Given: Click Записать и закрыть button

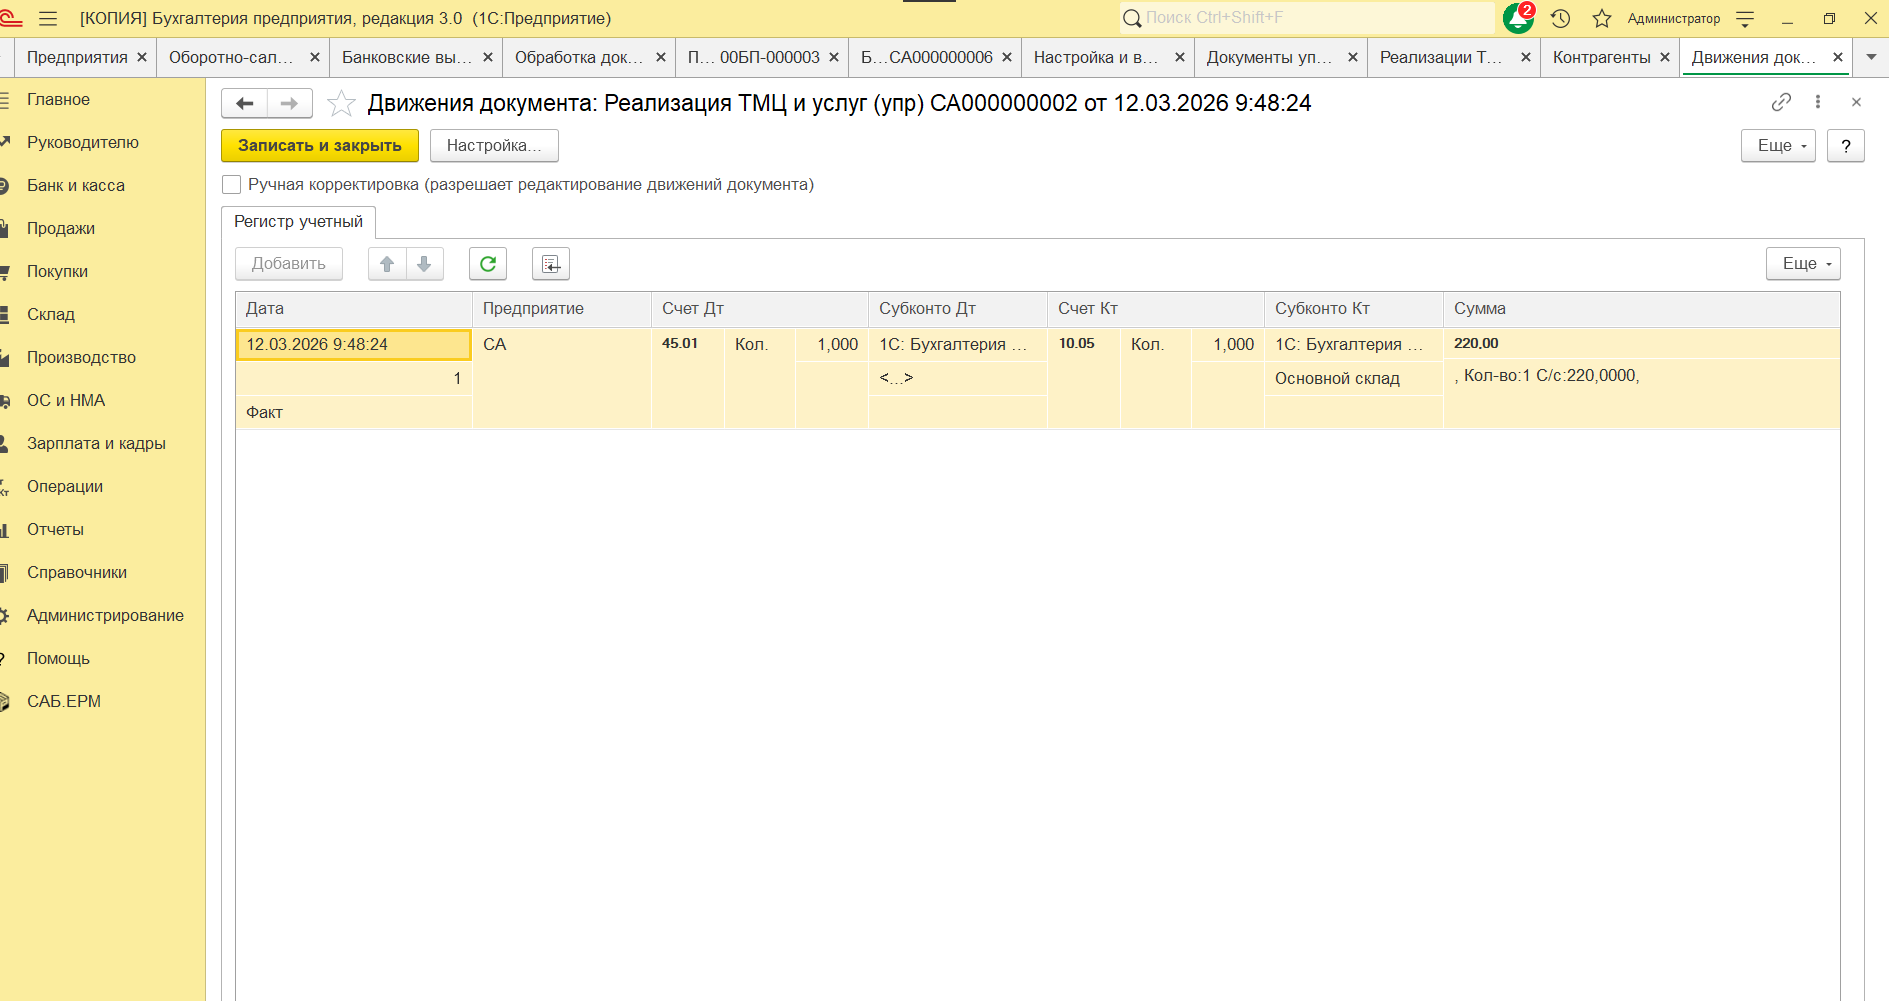Looking at the screenshot, I should [320, 146].
